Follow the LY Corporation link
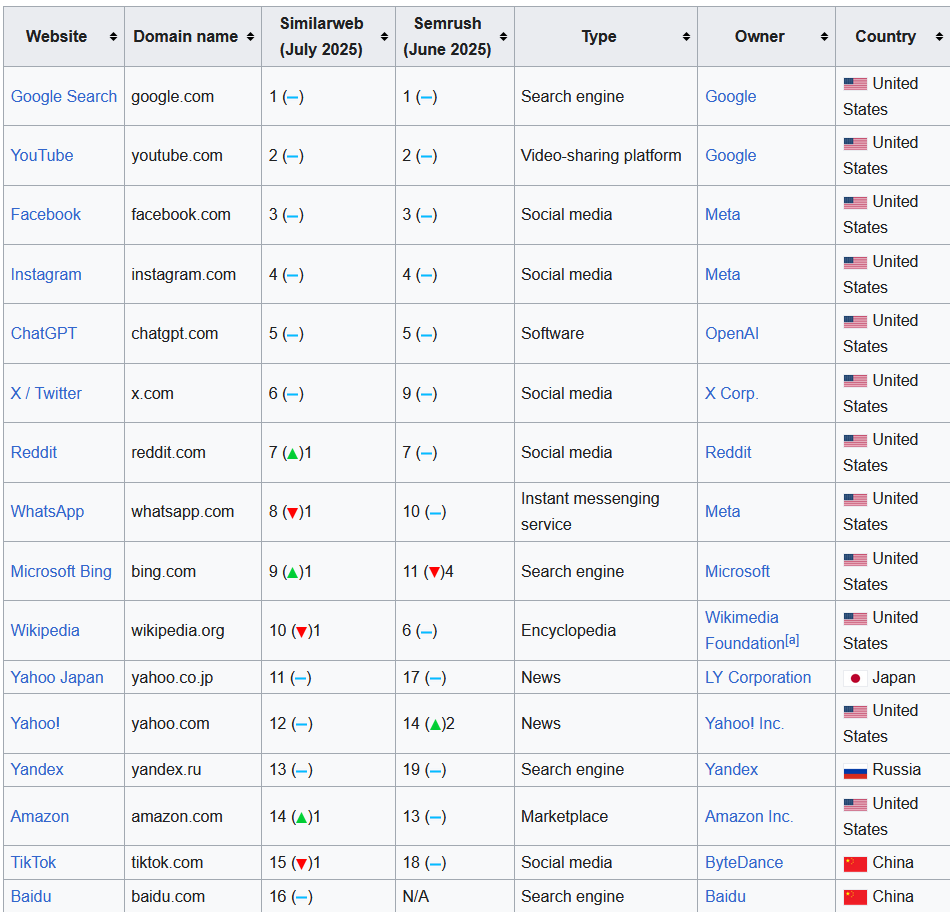950x912 pixels. (x=758, y=677)
